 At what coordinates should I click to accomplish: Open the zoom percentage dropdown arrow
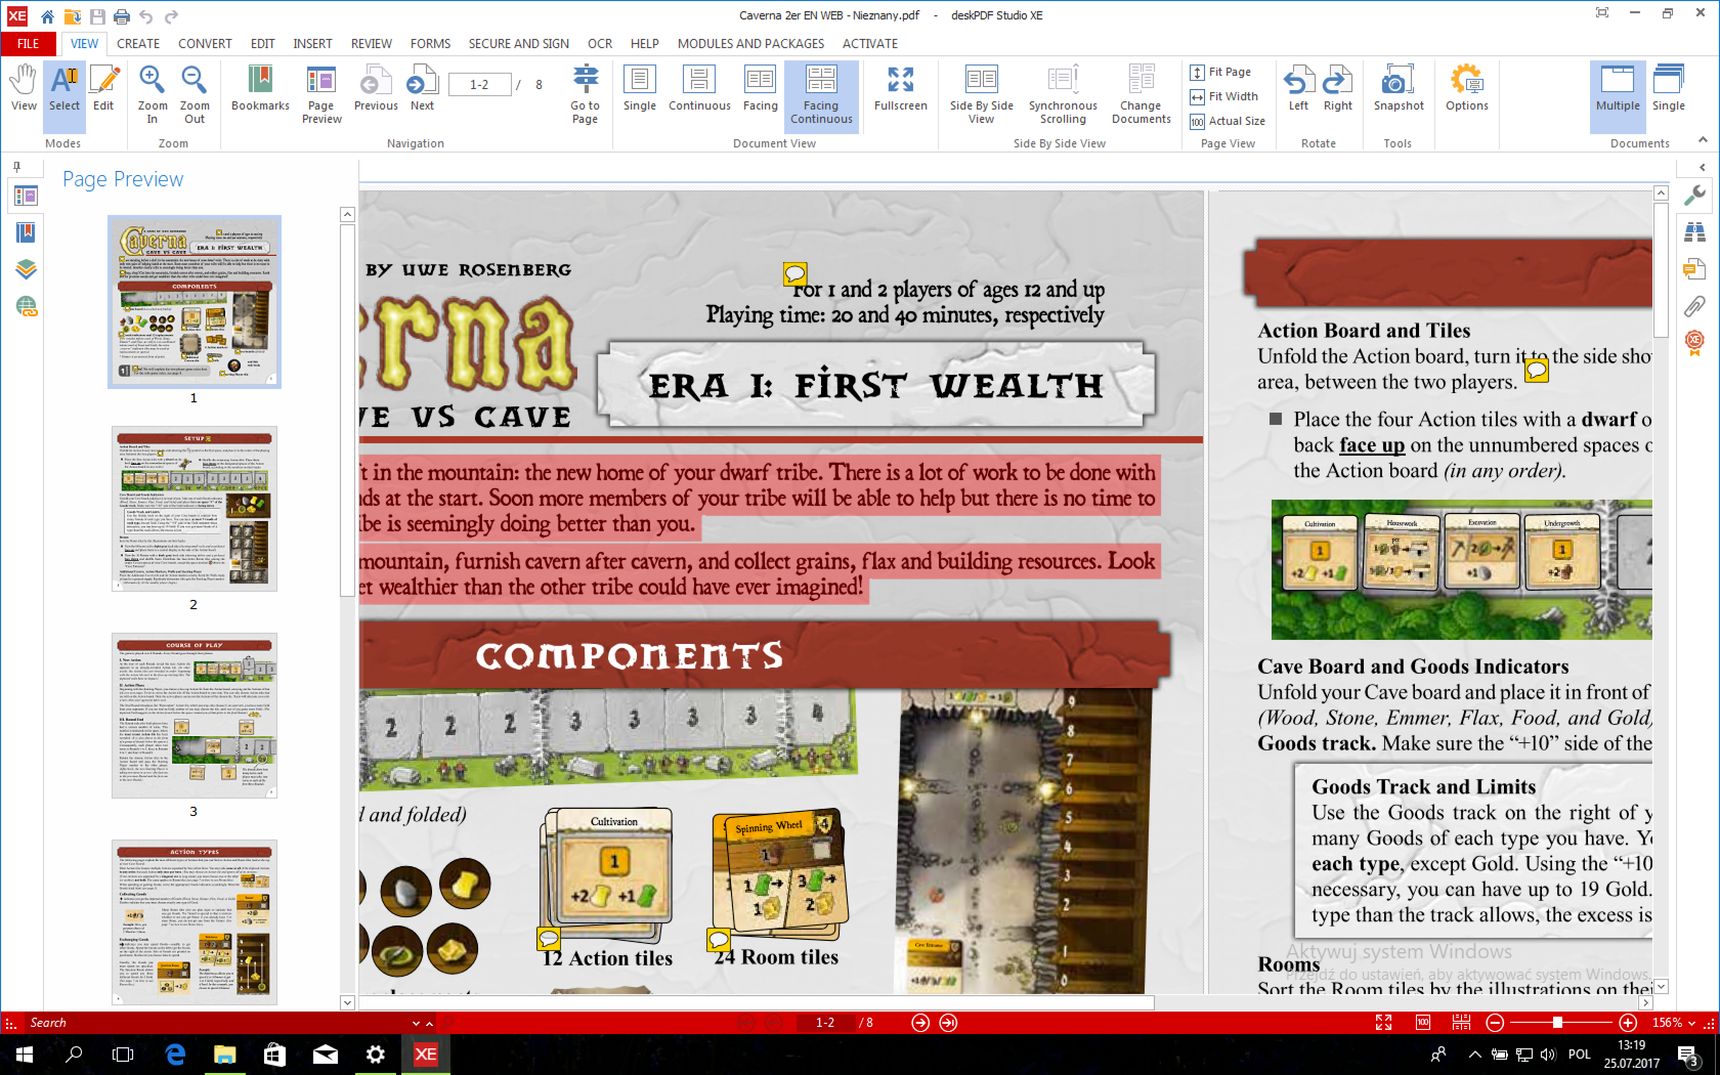(x=1692, y=1023)
